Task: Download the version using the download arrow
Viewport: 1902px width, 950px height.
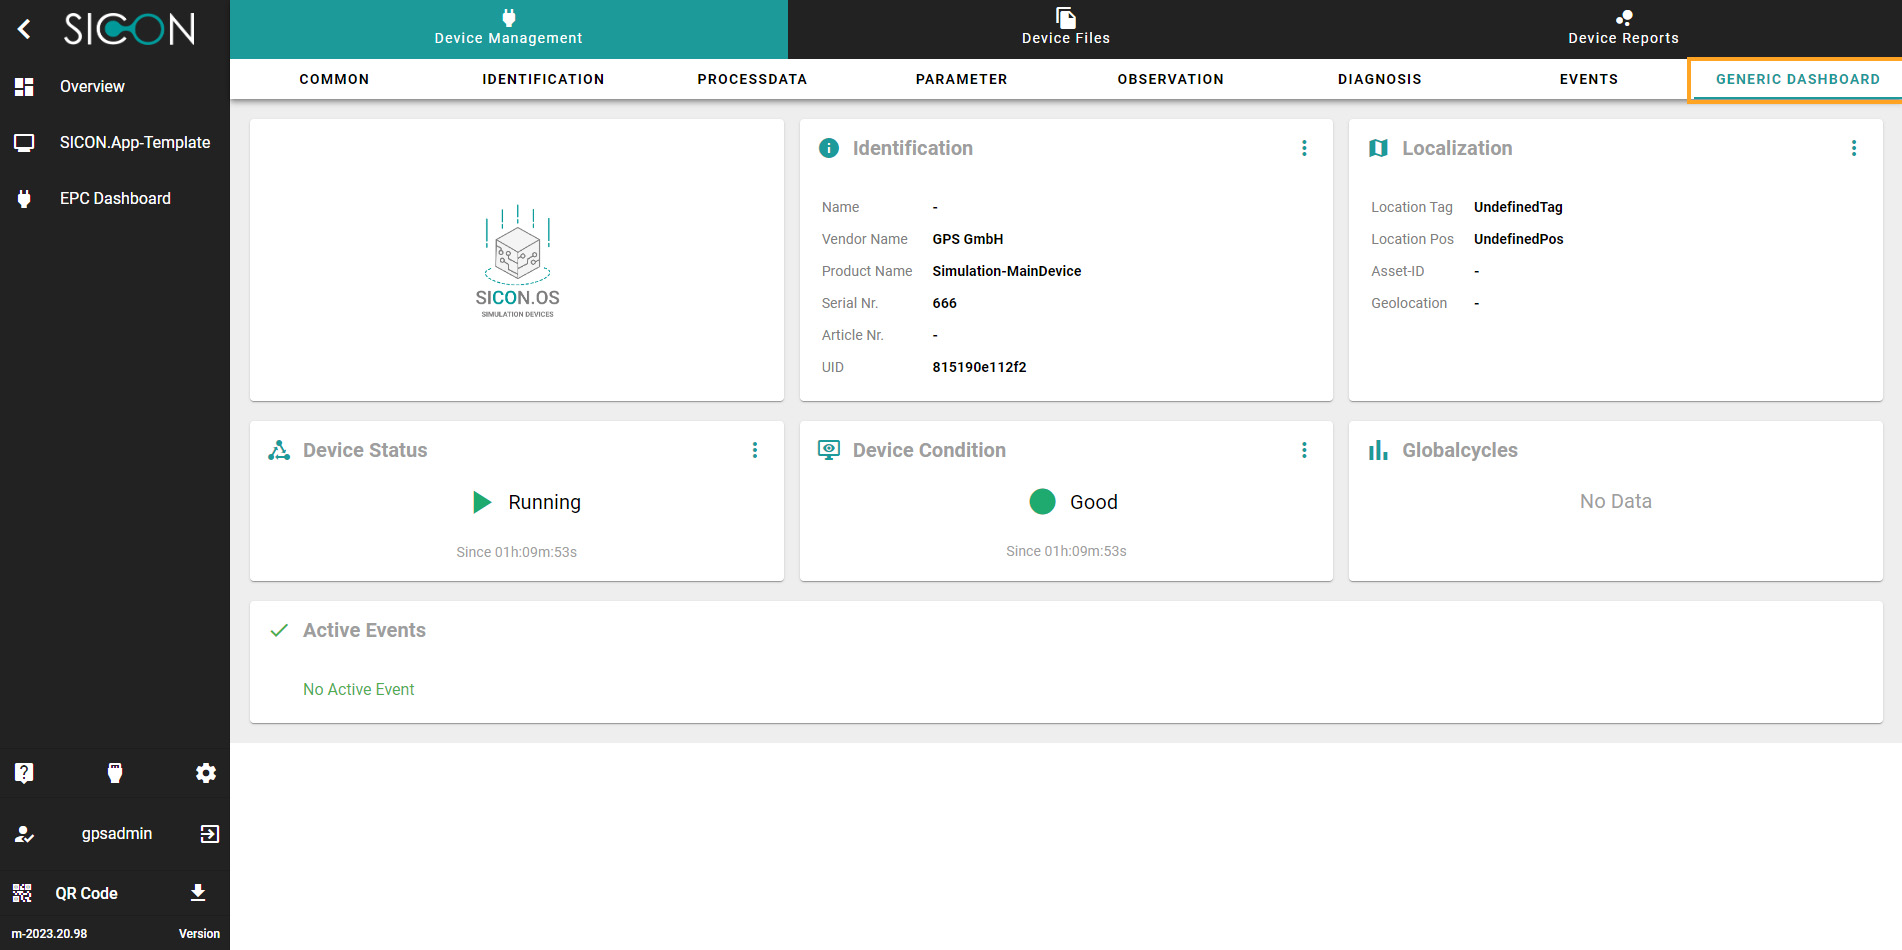Action: (x=197, y=892)
